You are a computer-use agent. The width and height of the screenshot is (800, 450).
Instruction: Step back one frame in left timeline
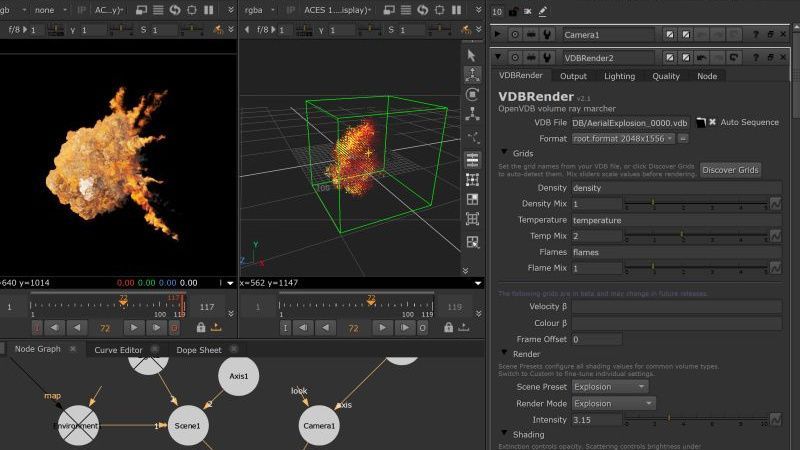(x=55, y=328)
